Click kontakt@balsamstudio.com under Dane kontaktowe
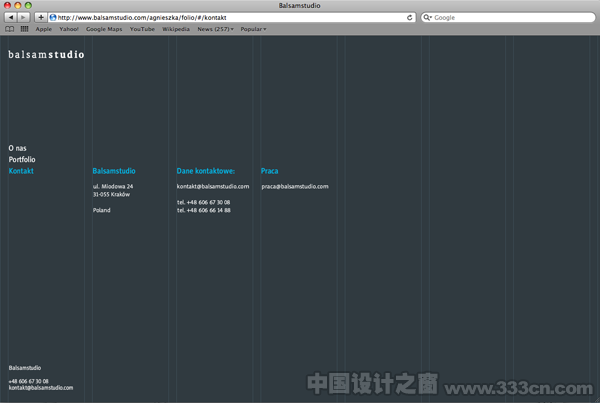 [x=213, y=186]
